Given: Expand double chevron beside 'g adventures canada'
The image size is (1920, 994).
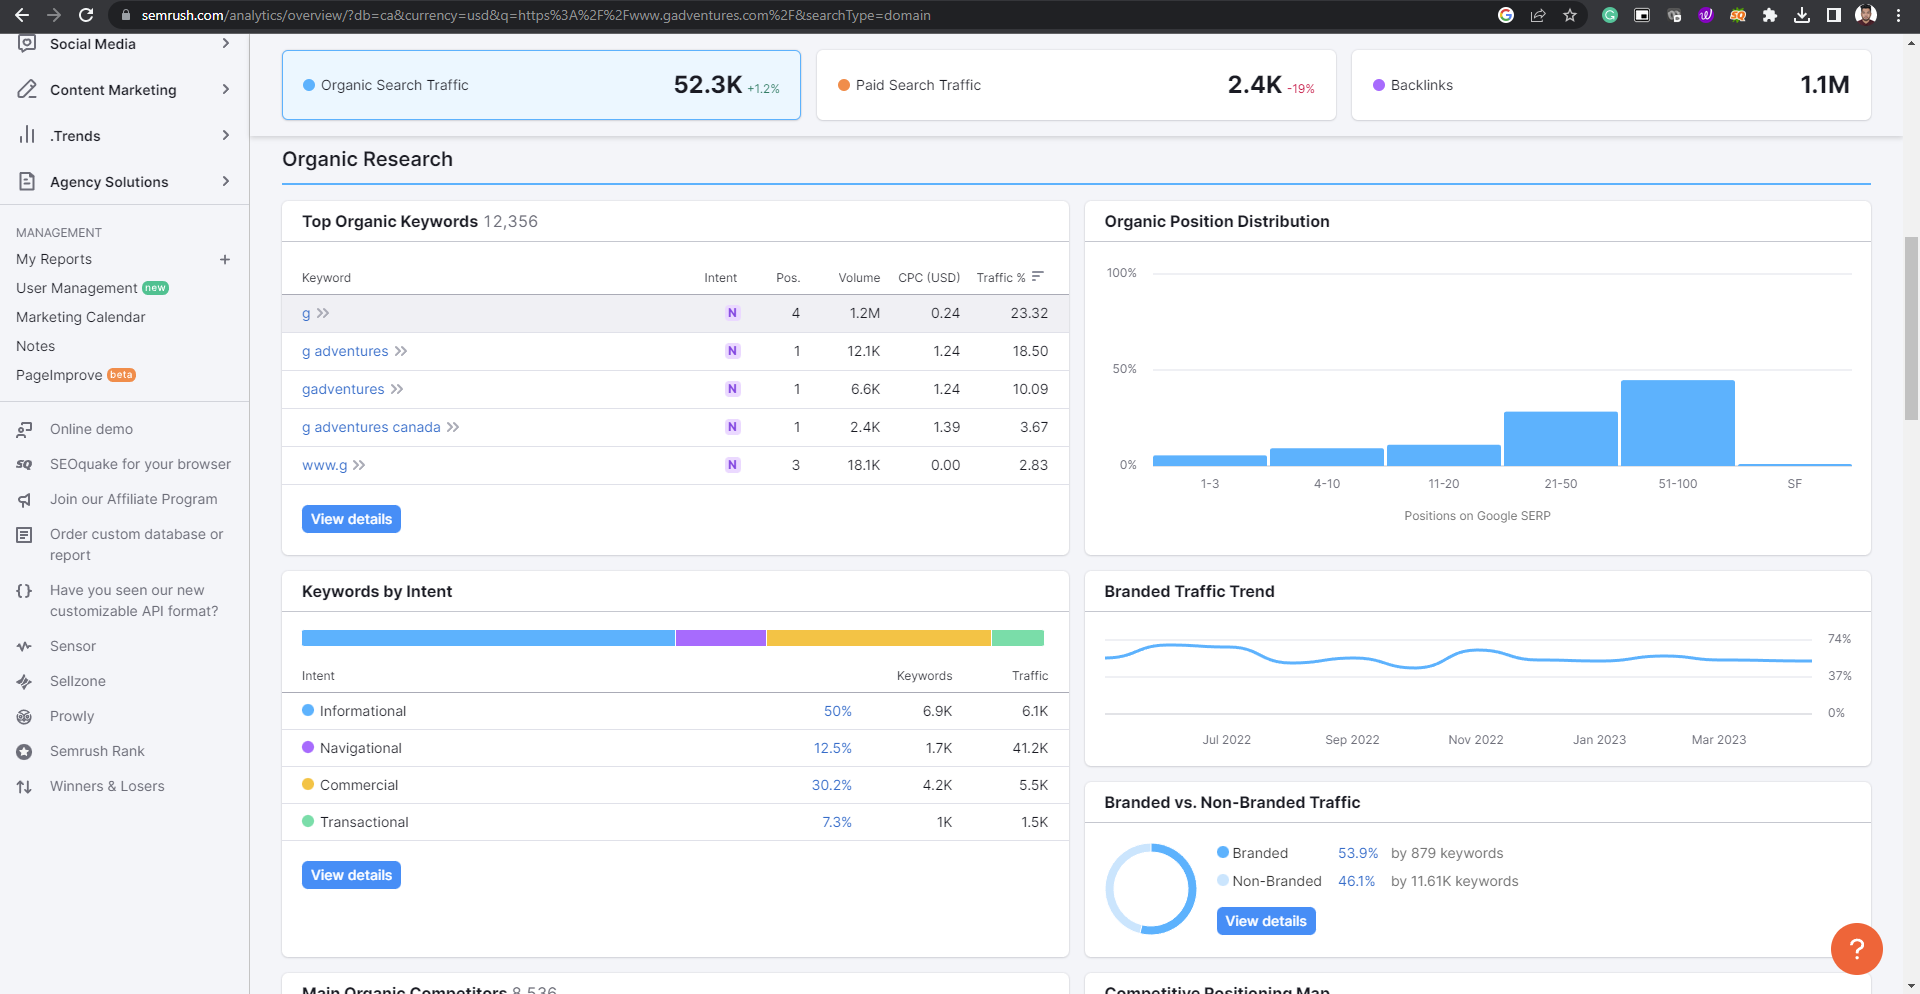Looking at the screenshot, I should [x=453, y=427].
